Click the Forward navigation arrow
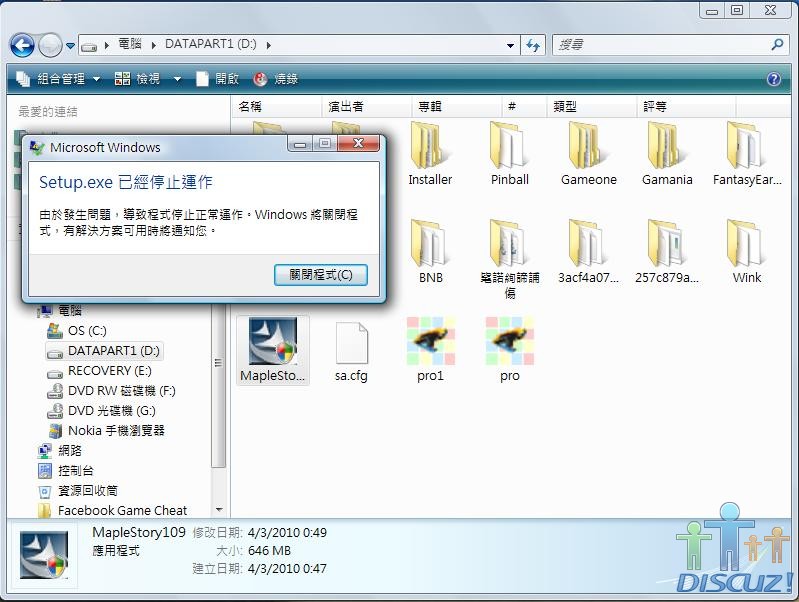 (x=50, y=46)
